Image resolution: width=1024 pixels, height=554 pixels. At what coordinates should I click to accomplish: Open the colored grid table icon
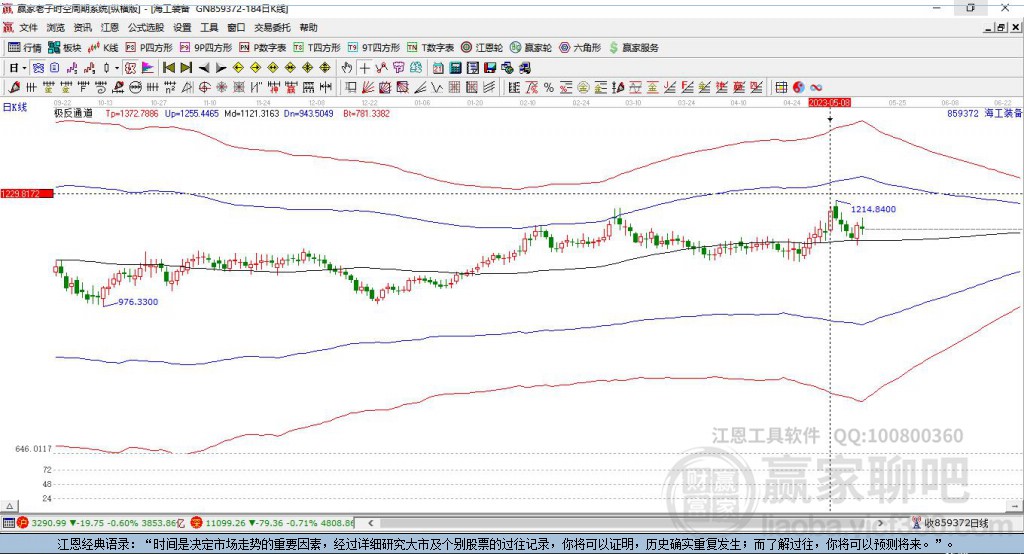(x=780, y=88)
